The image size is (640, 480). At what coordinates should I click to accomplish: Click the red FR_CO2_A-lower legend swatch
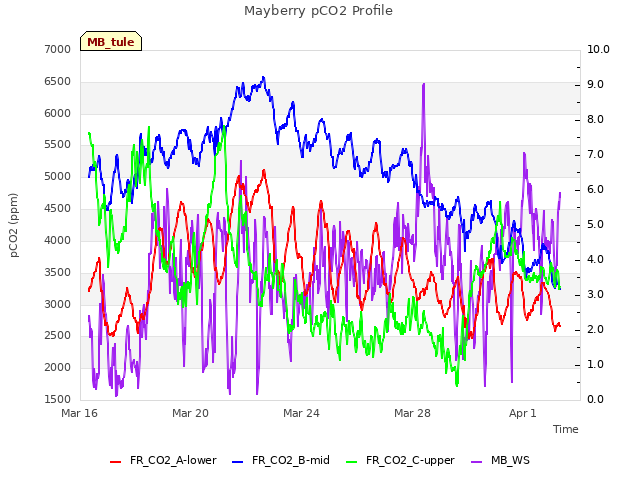[x=116, y=462]
